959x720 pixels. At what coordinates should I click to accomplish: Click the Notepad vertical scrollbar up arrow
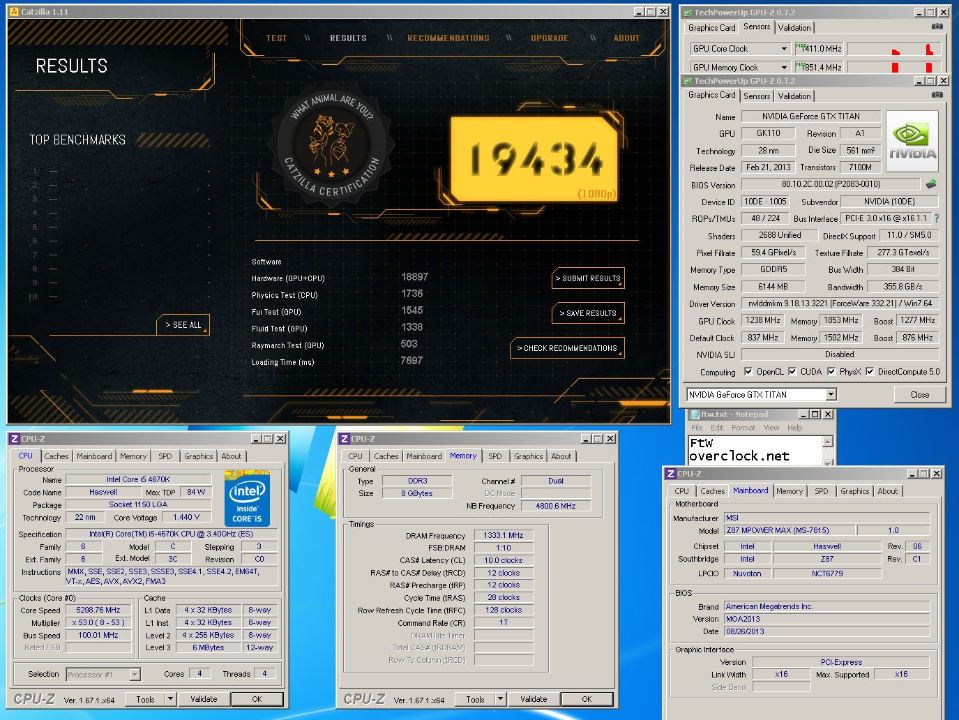tap(828, 442)
